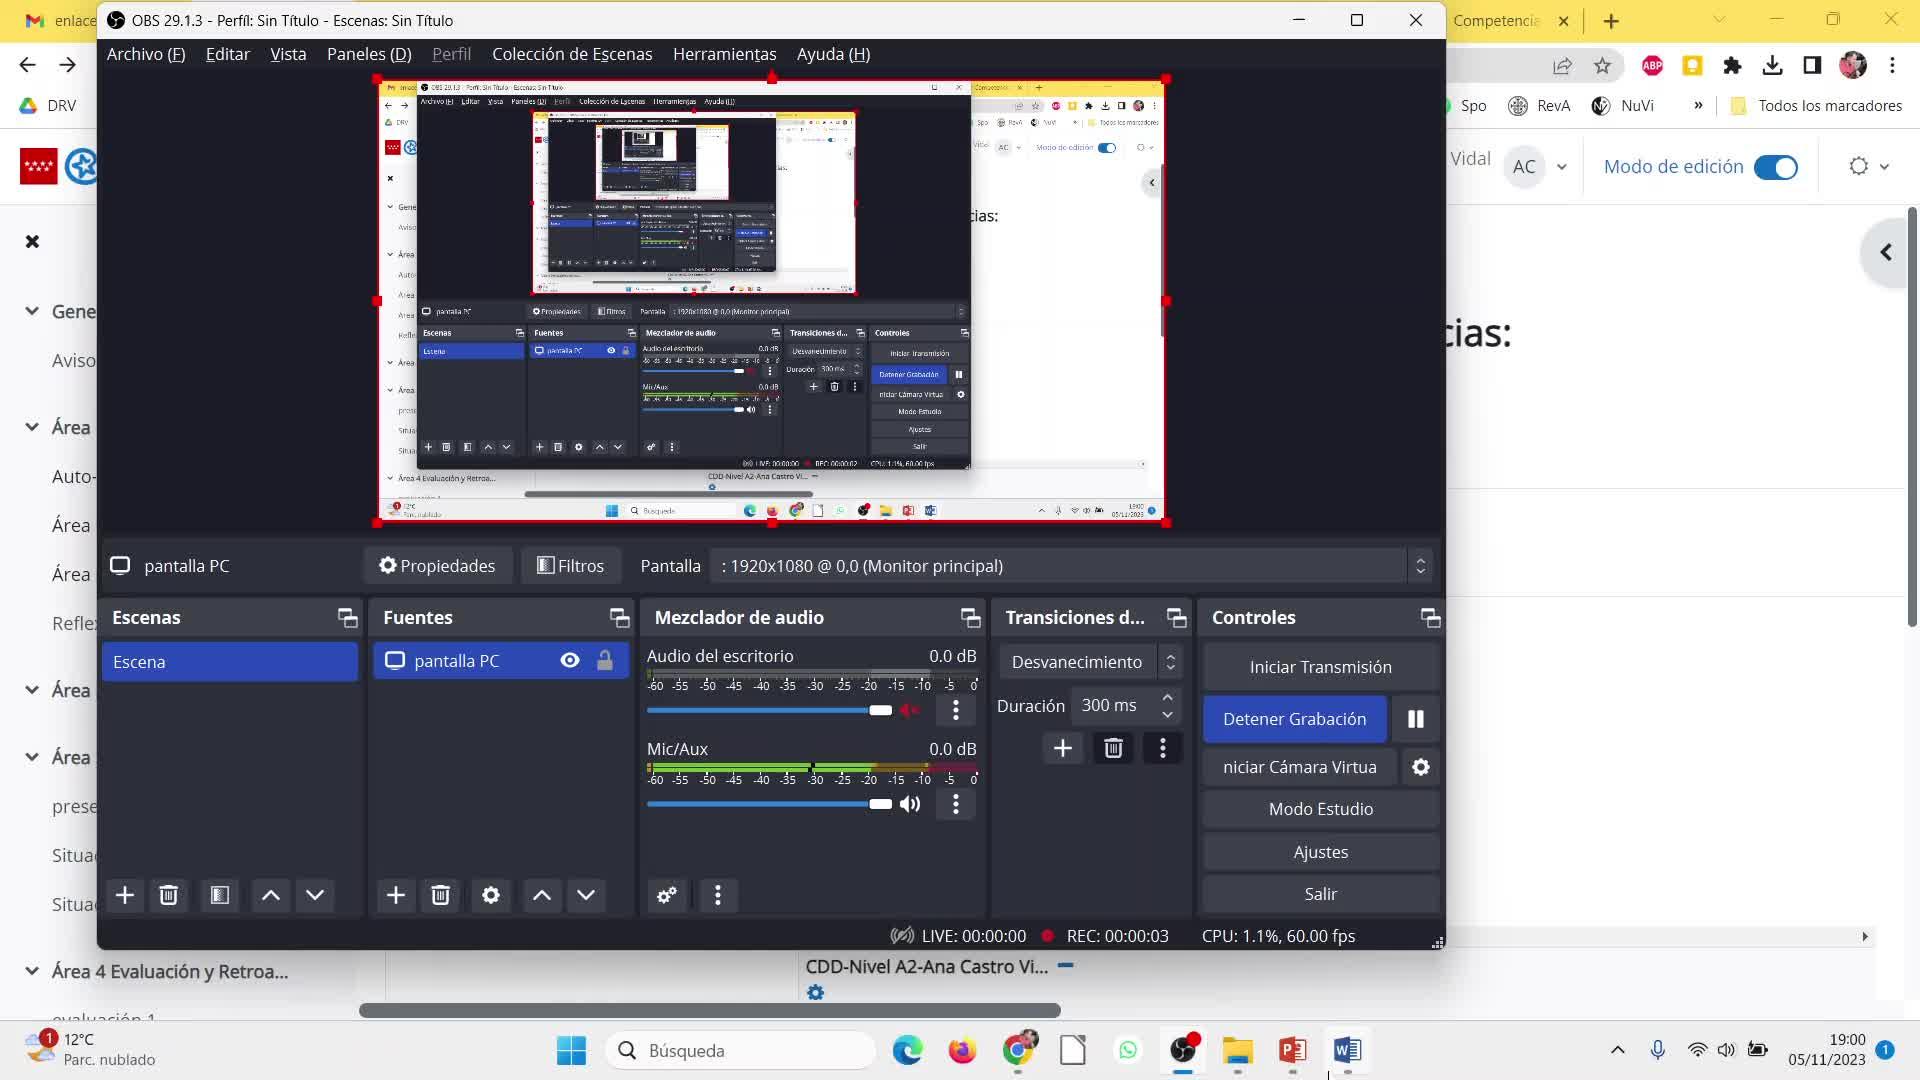Image resolution: width=1920 pixels, height=1080 pixels.
Task: Open advanced audio properties gears icon
Action: [667, 895]
